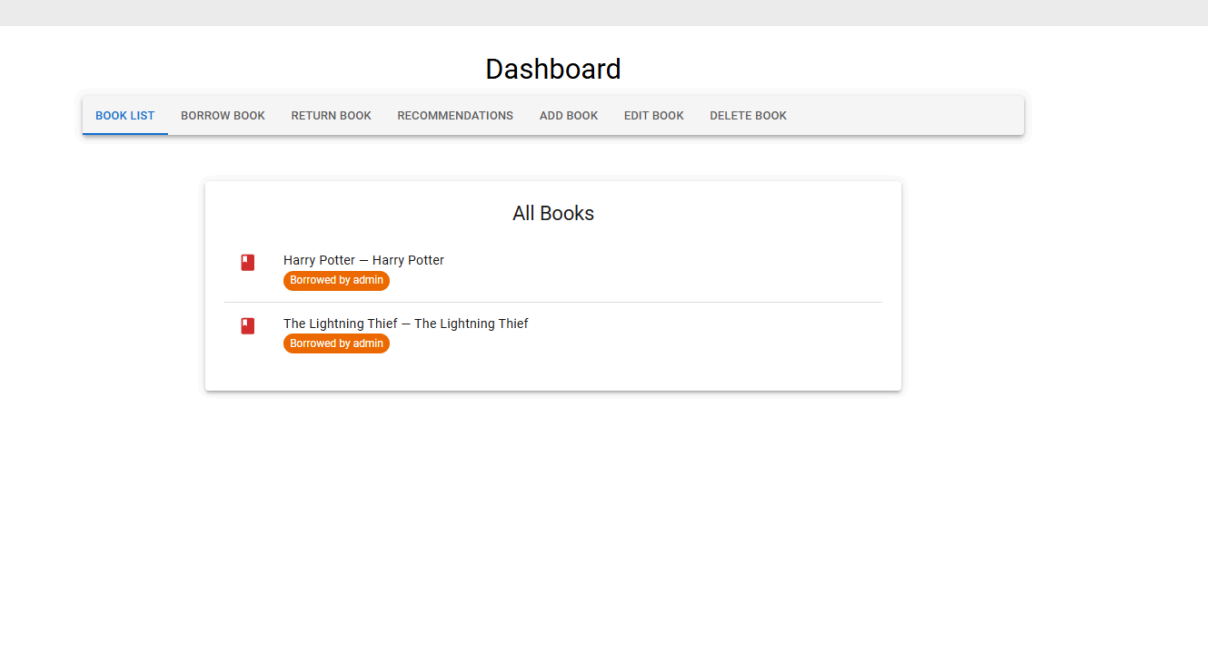Click the All Books card heading
Viewport: 1208px width, 665px height.
(x=553, y=213)
